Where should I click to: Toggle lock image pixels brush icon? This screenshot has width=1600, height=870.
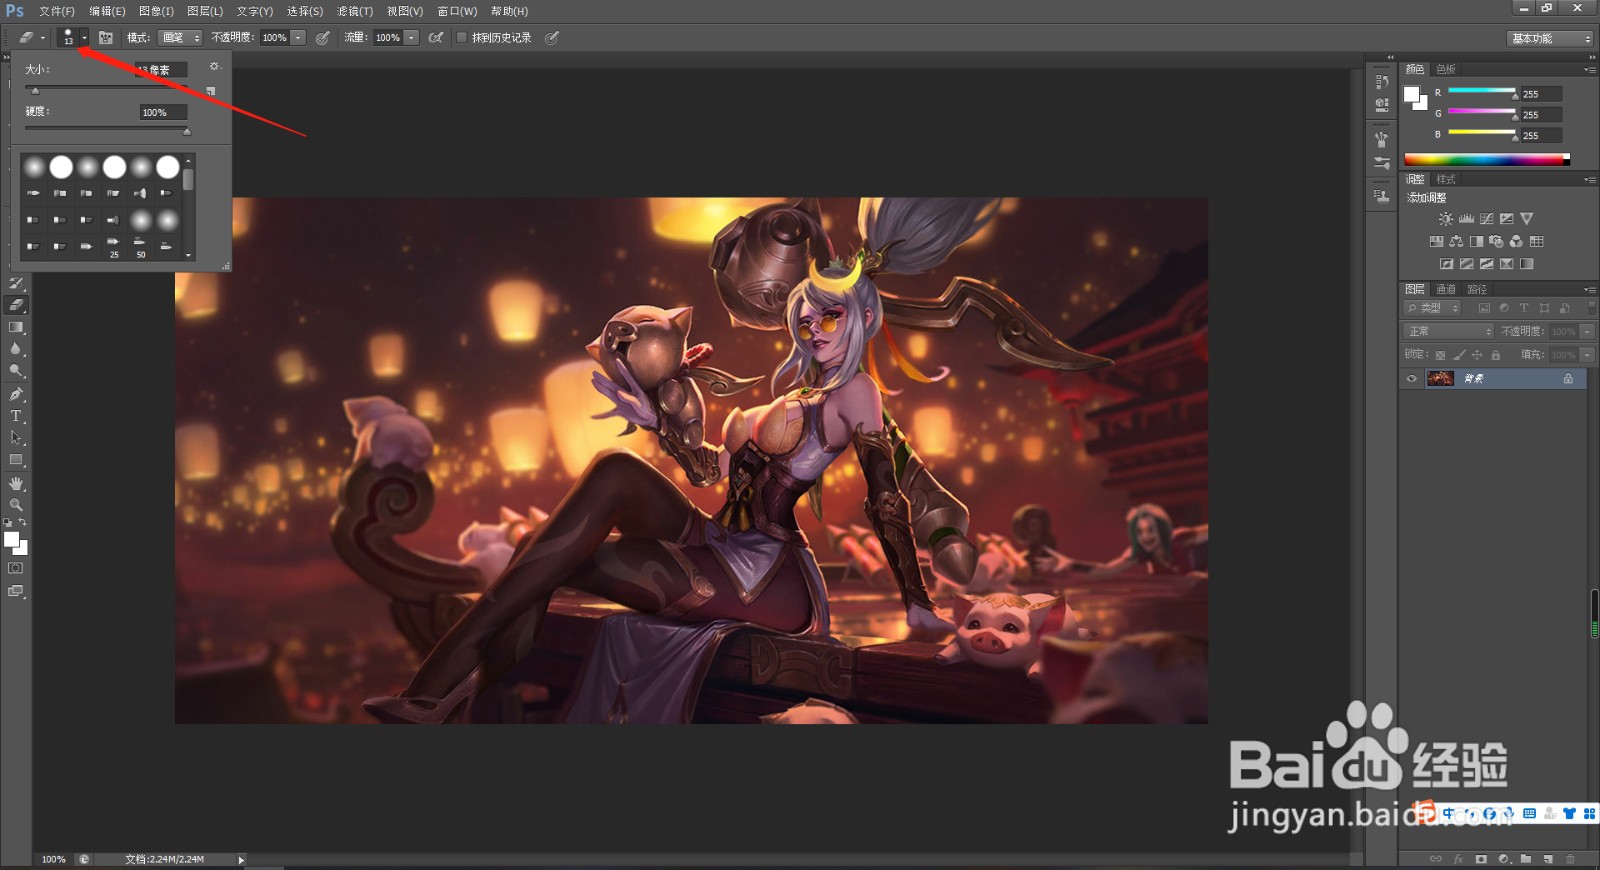pos(1459,355)
